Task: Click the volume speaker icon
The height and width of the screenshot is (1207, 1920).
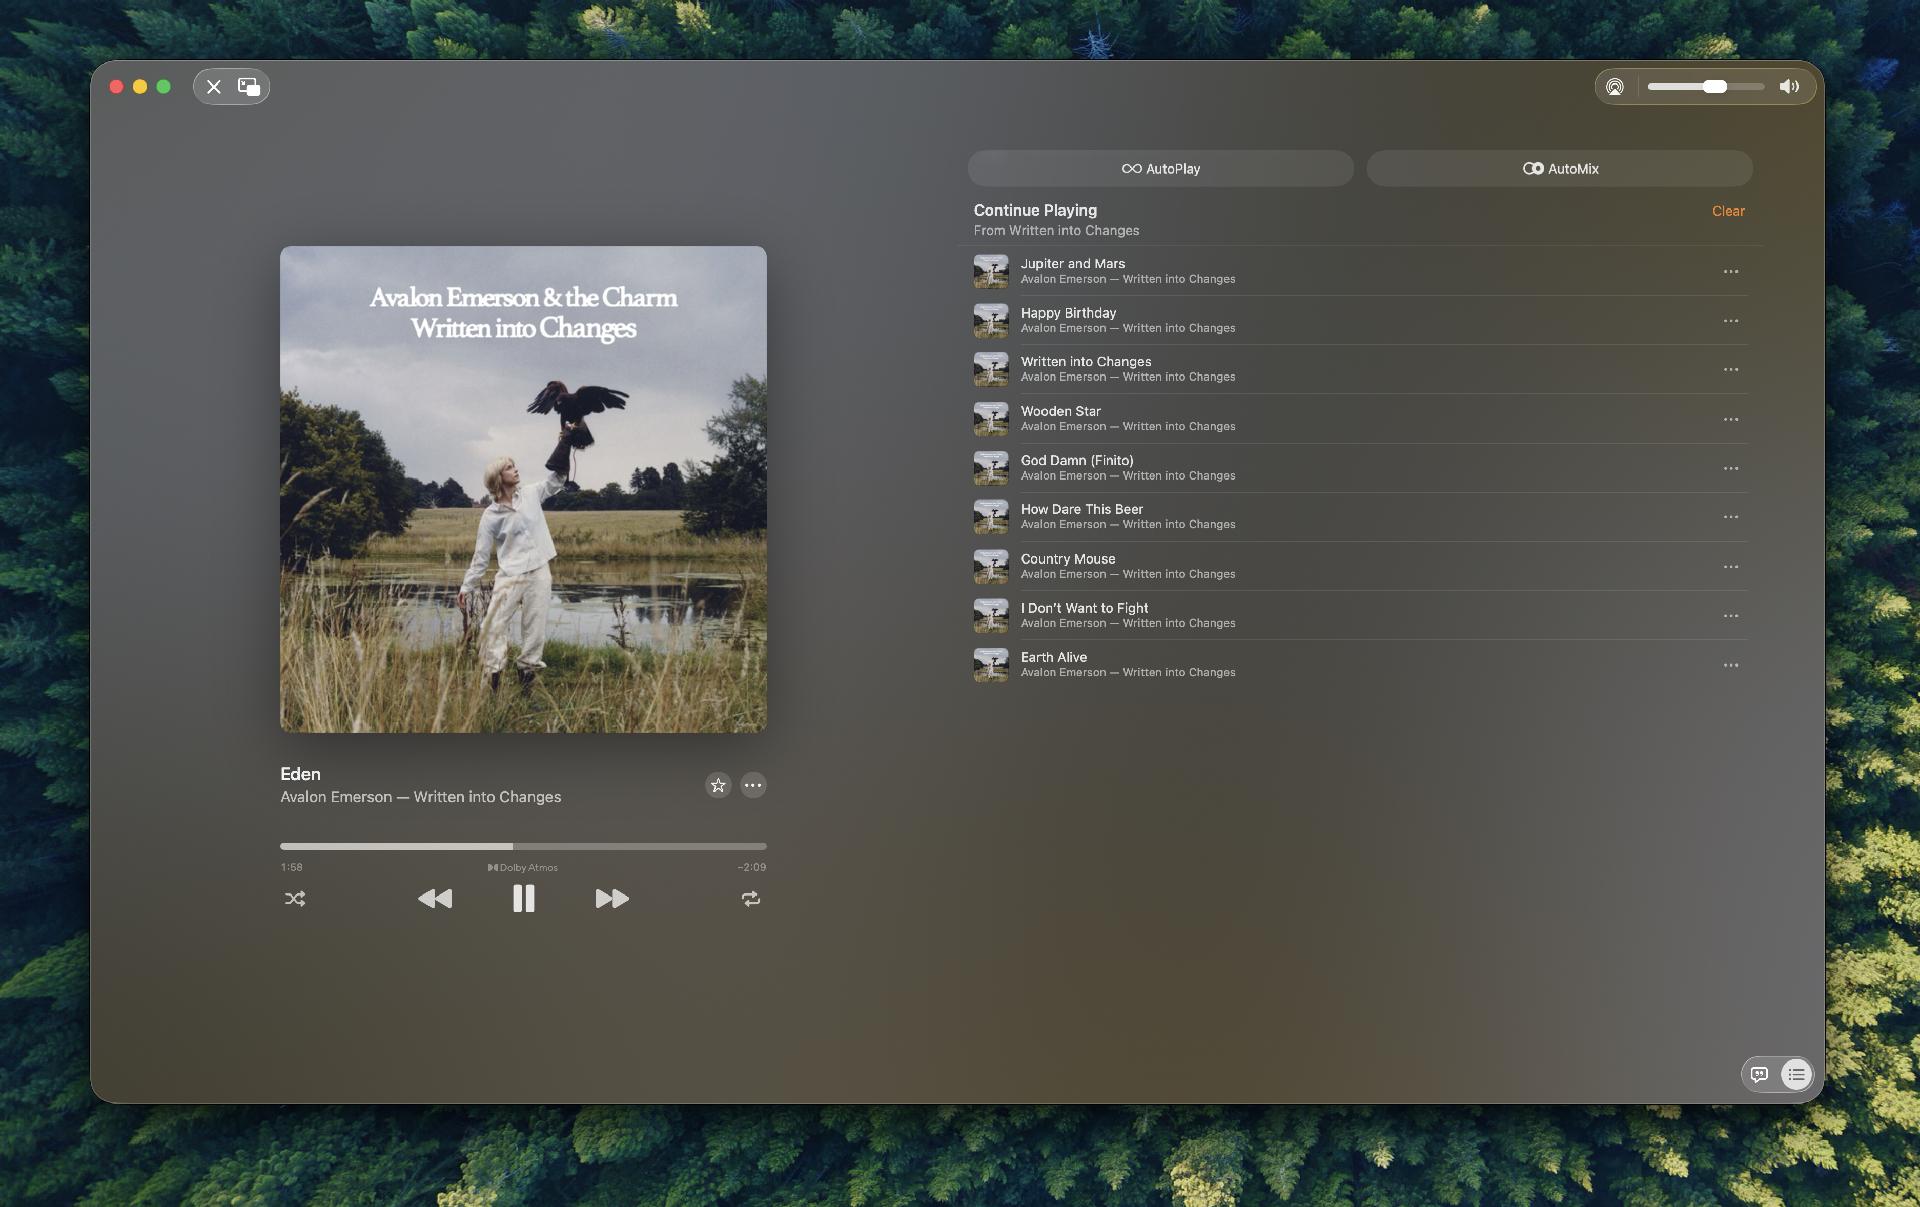Action: point(1789,87)
